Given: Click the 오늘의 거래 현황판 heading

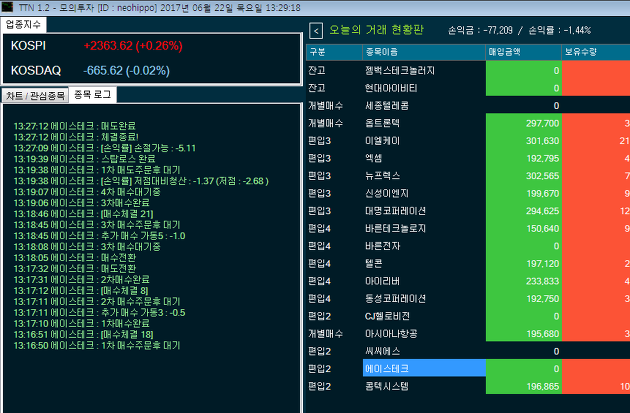Looking at the screenshot, I should [x=376, y=30].
